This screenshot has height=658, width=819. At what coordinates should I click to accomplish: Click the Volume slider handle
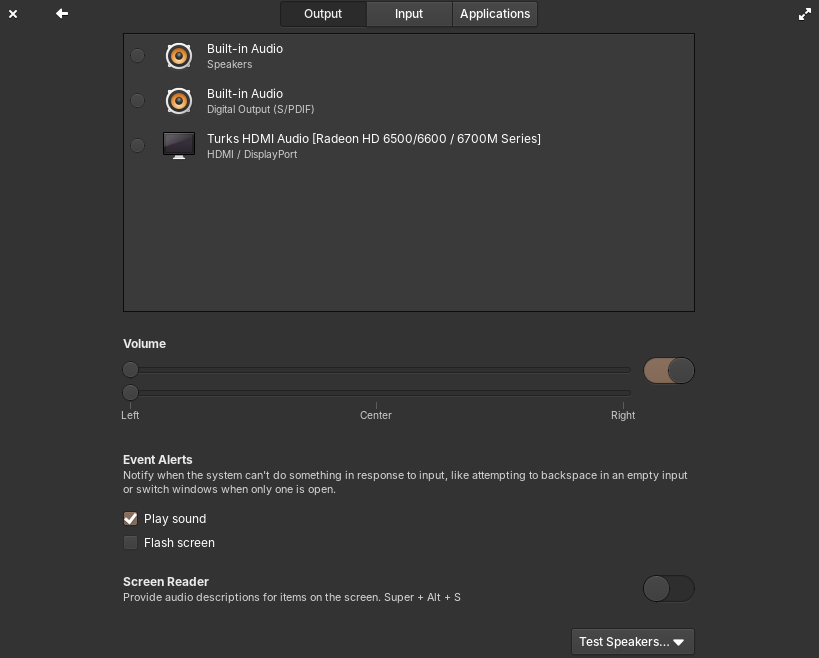(130, 369)
